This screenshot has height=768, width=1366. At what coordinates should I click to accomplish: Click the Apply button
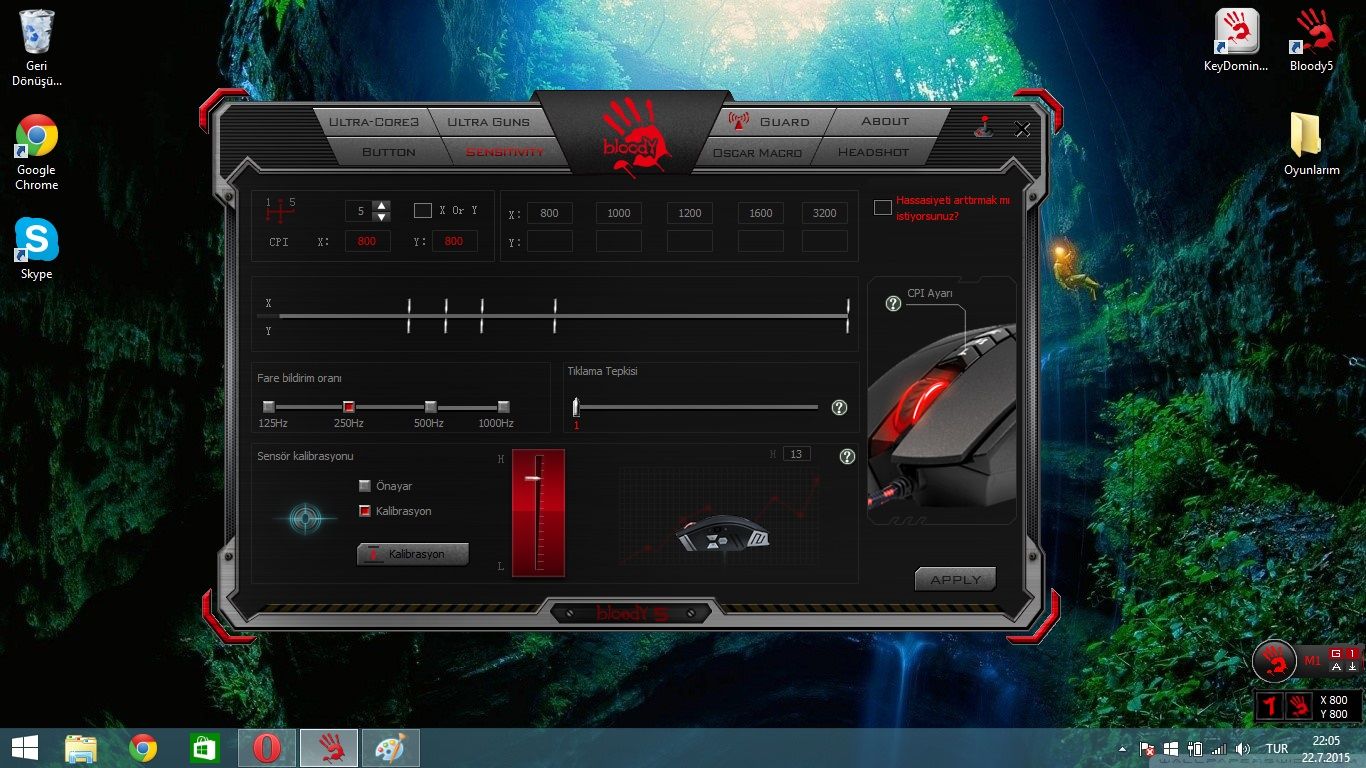pos(955,580)
